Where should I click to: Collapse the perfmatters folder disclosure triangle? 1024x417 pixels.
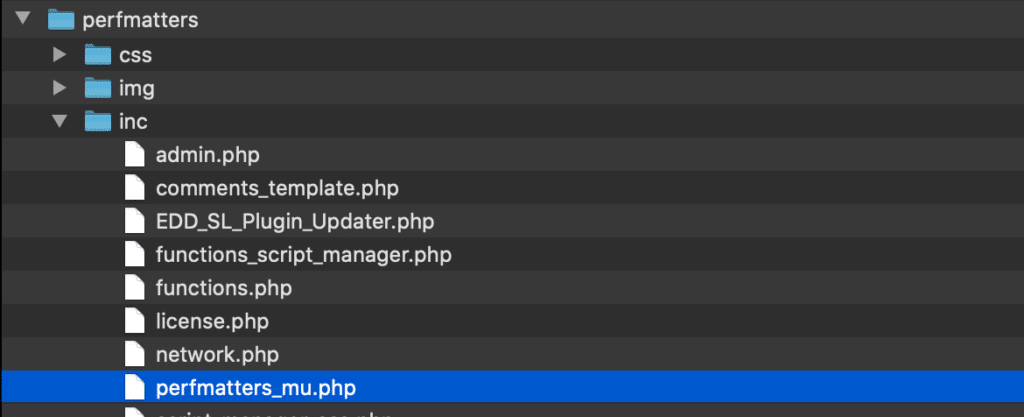pos(24,19)
